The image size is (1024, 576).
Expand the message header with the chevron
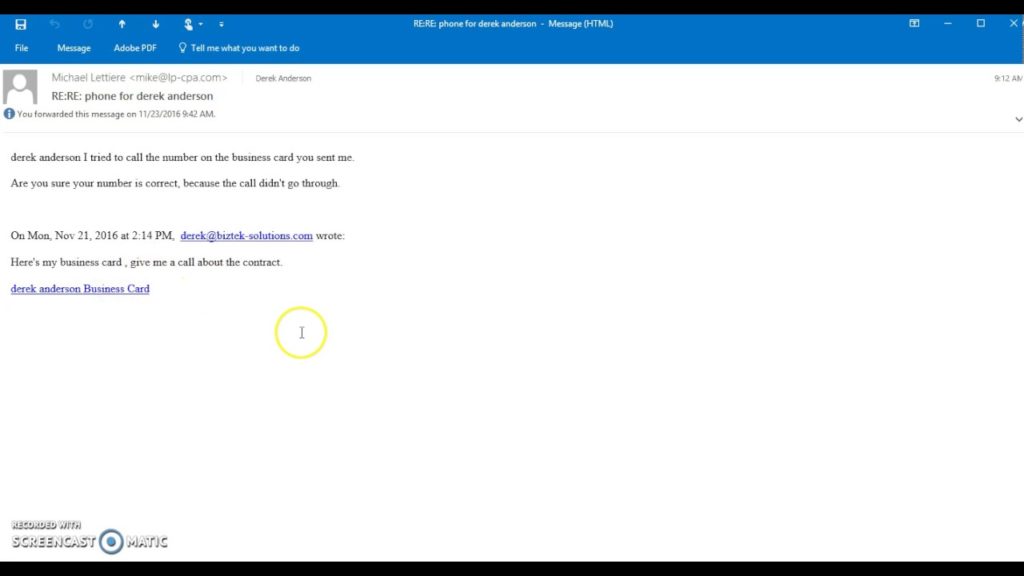[1018, 119]
